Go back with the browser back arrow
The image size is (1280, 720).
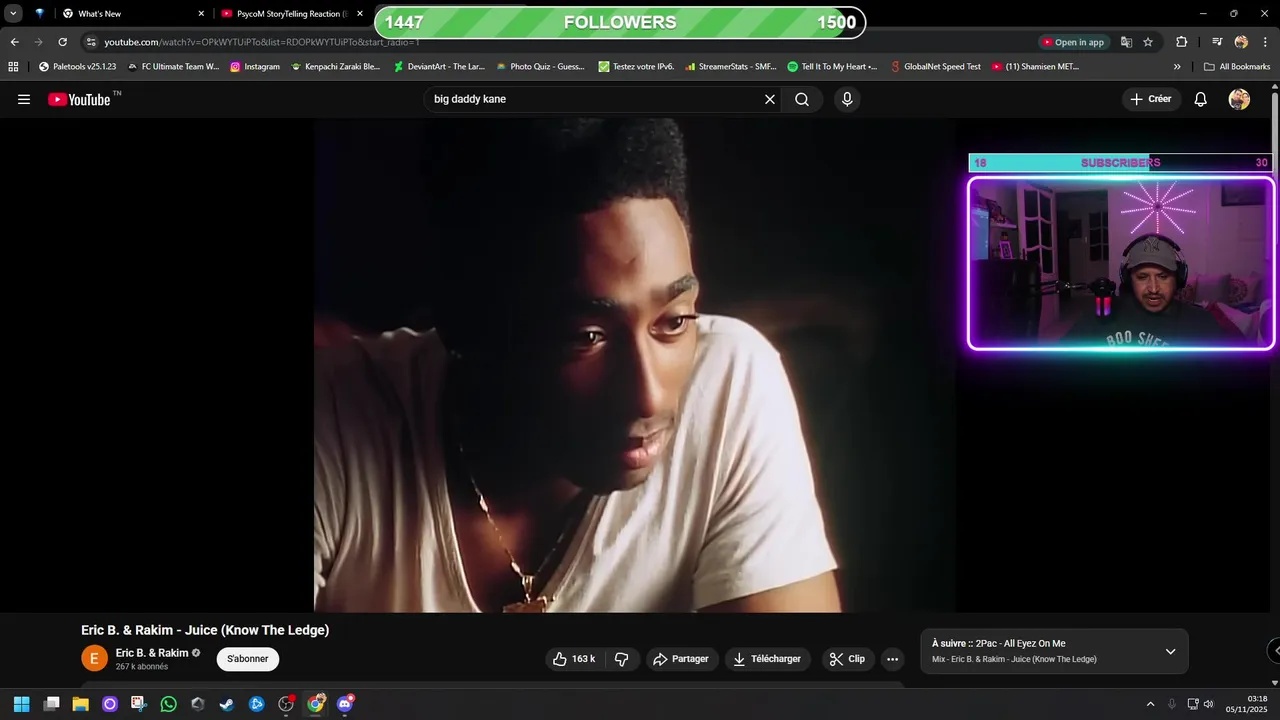pyautogui.click(x=14, y=42)
